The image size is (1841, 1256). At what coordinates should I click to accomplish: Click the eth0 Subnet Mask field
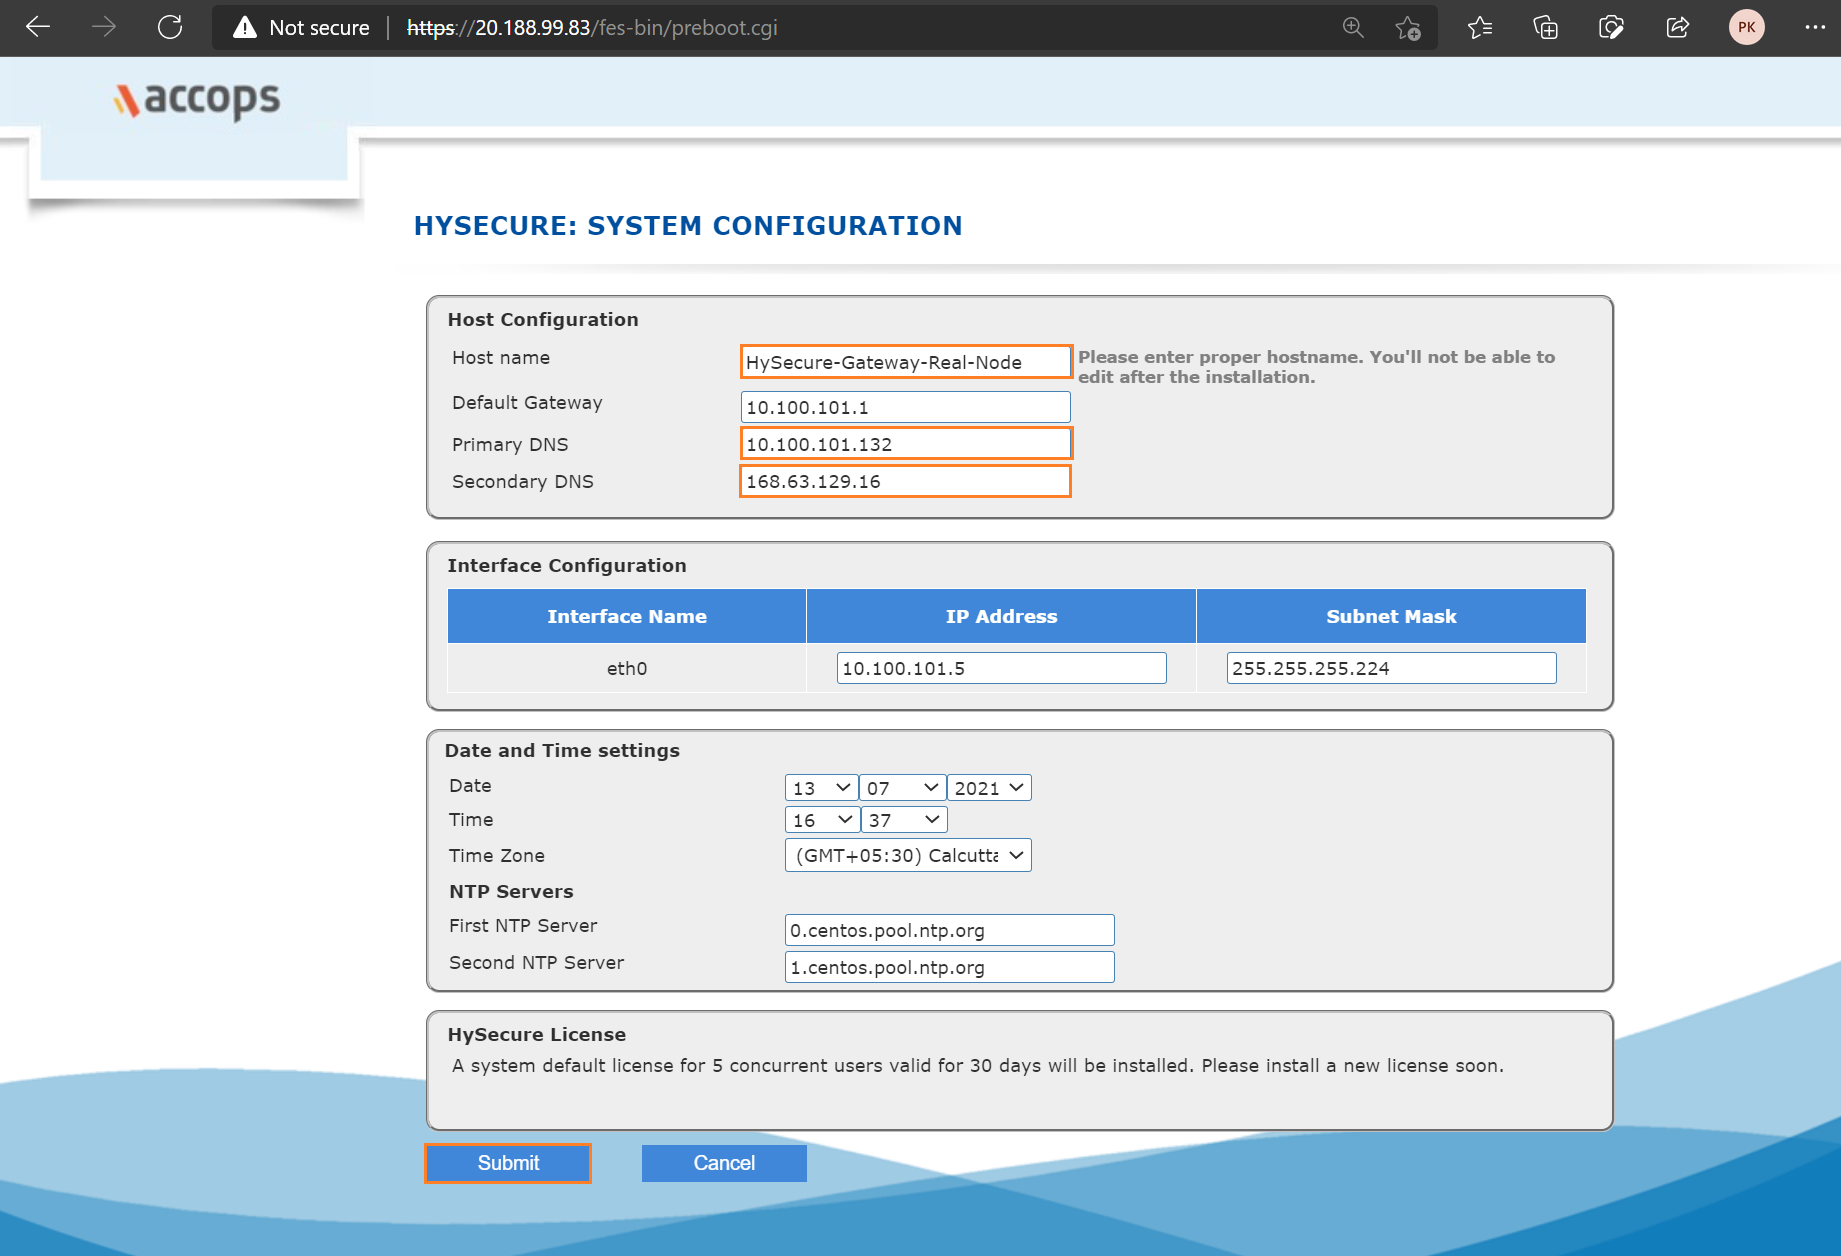coord(1392,668)
